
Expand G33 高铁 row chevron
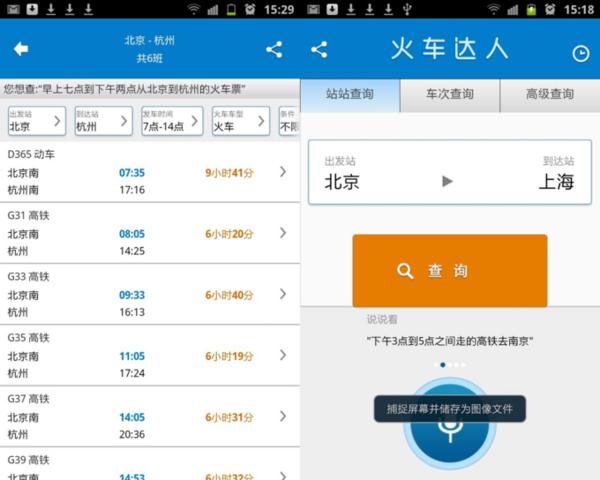point(283,294)
